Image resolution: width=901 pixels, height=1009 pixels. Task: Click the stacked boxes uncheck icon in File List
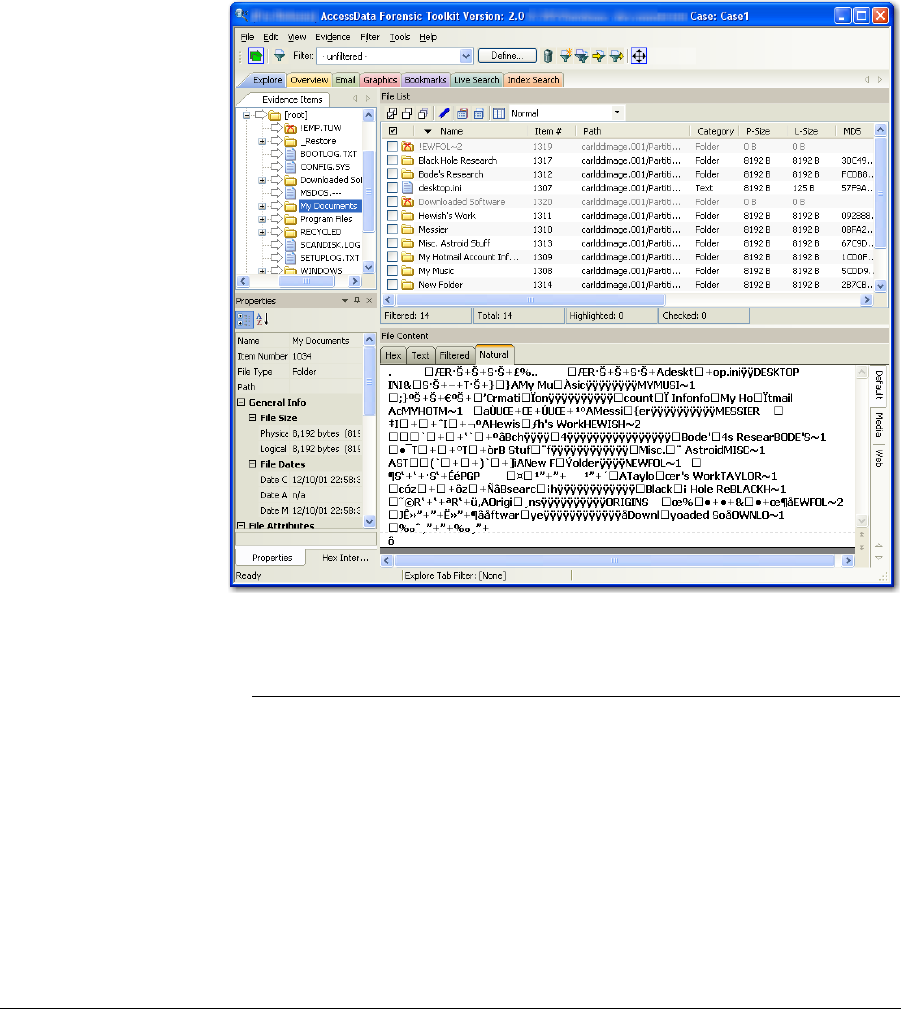[423, 114]
